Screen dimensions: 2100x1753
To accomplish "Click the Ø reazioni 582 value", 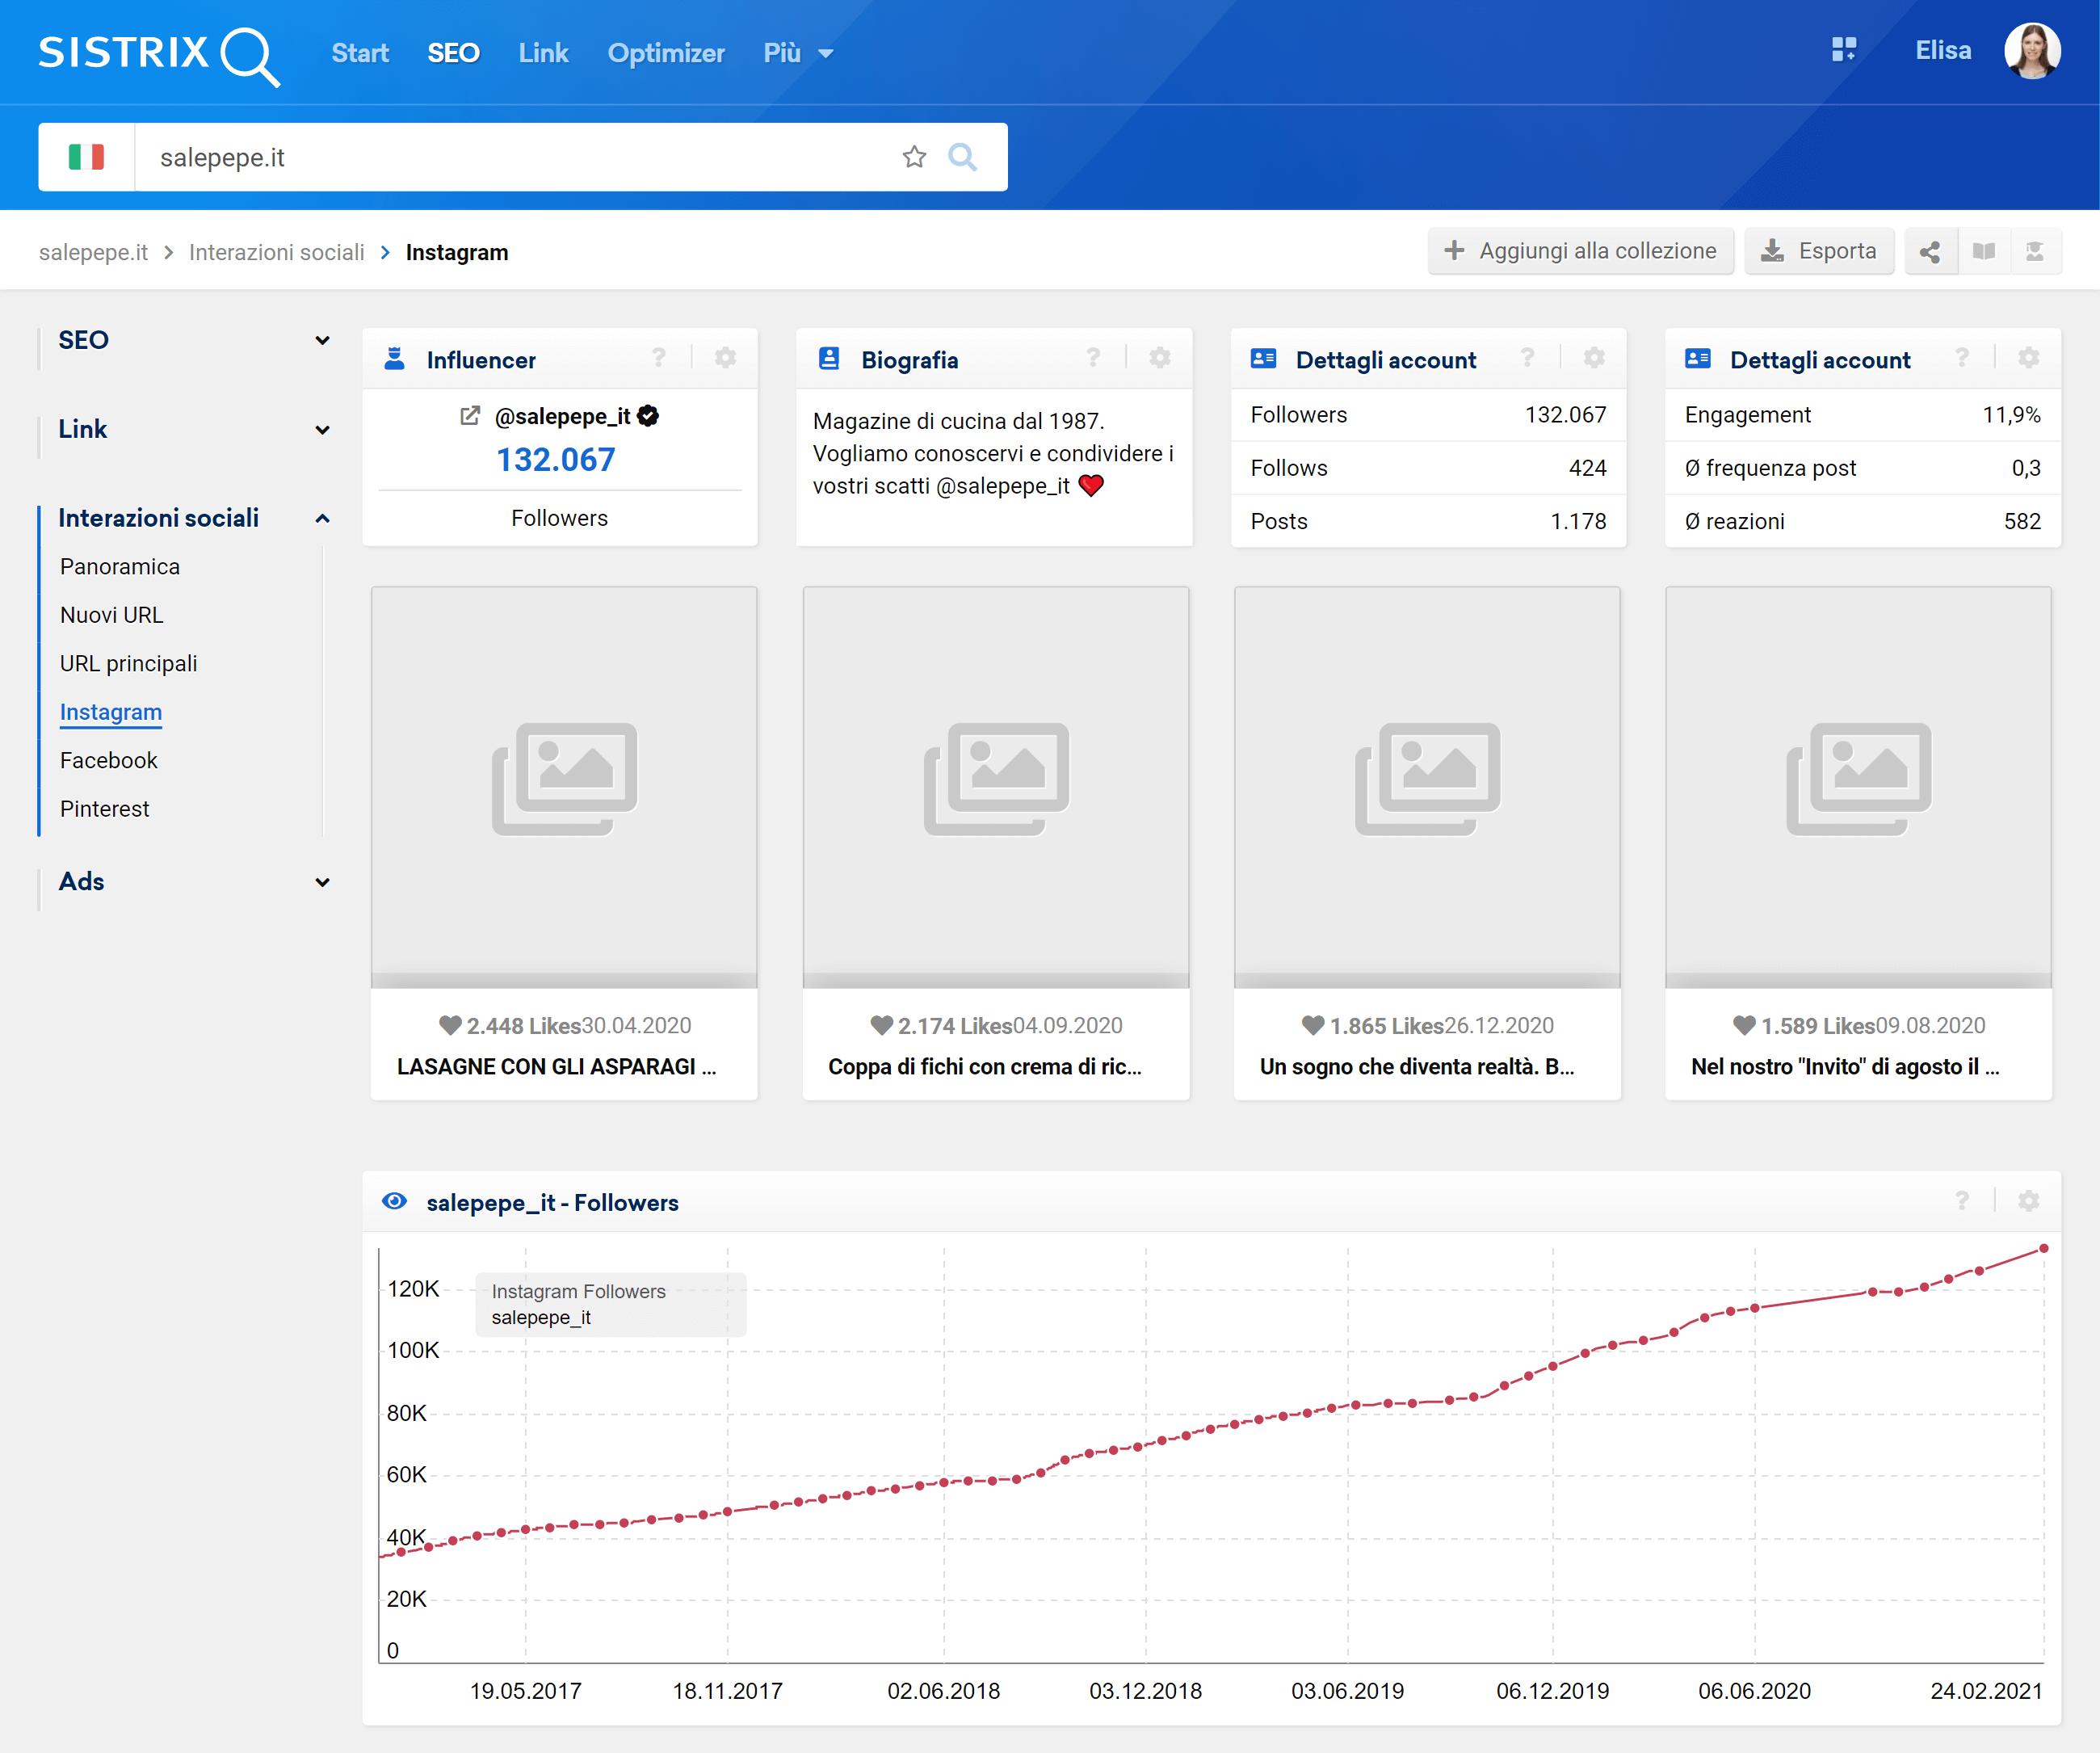I will click(x=2022, y=521).
